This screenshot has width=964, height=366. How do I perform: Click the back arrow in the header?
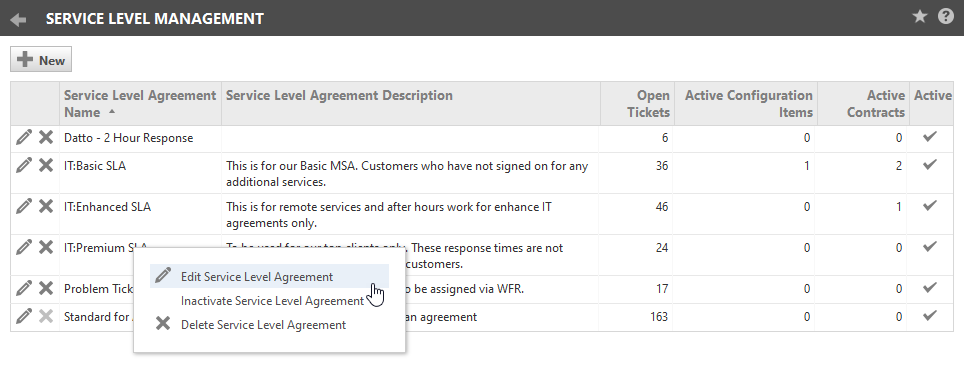point(18,20)
